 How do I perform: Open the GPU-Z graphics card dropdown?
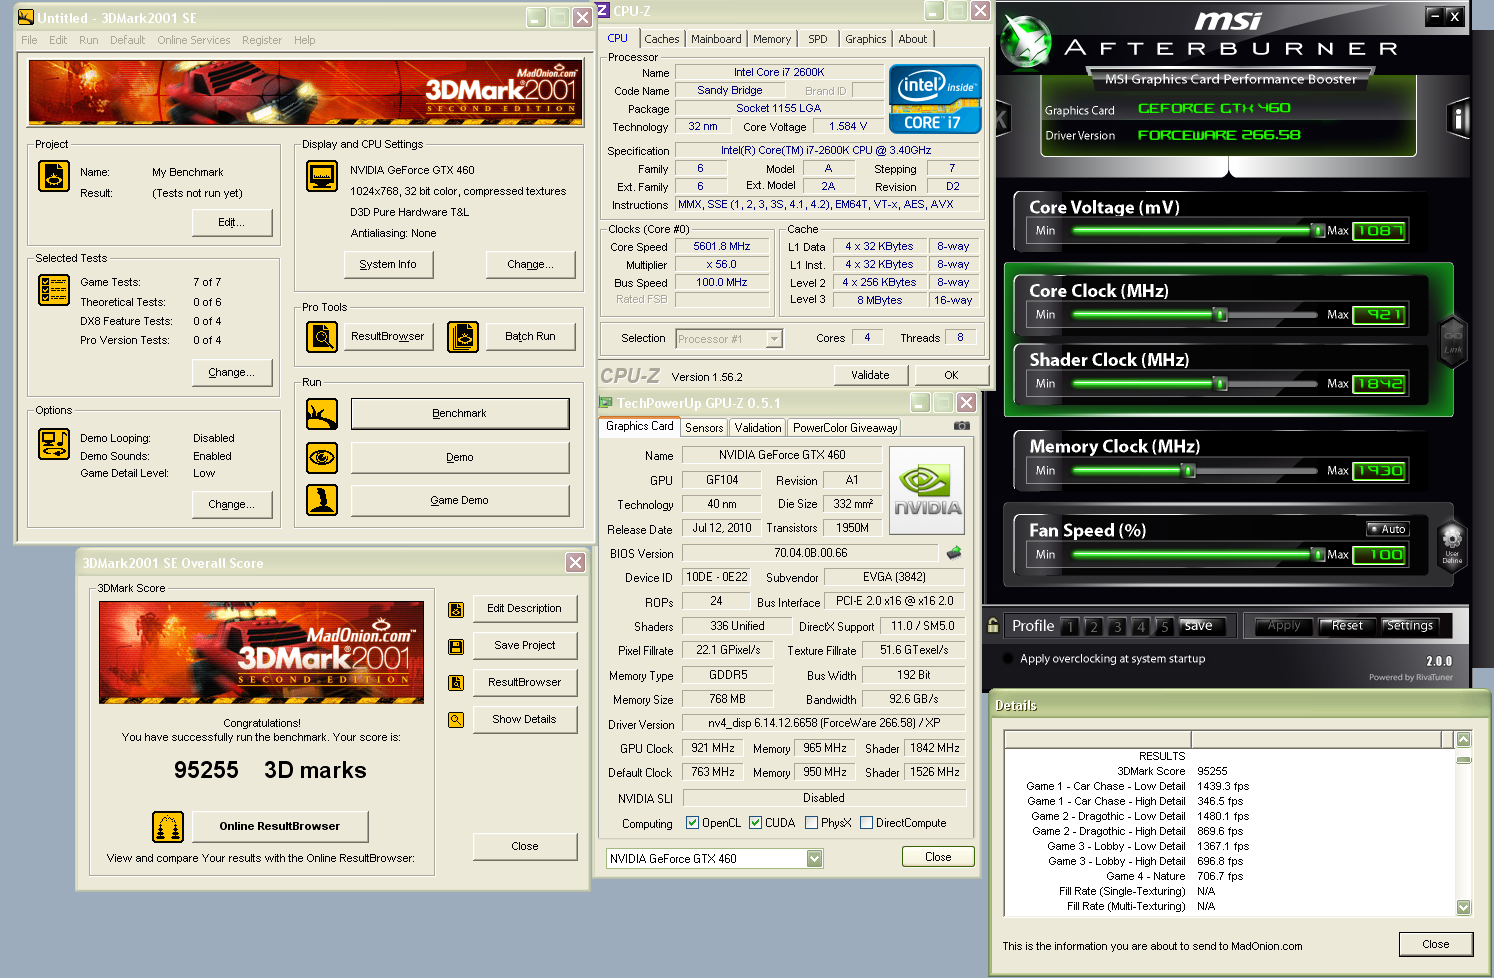(814, 858)
